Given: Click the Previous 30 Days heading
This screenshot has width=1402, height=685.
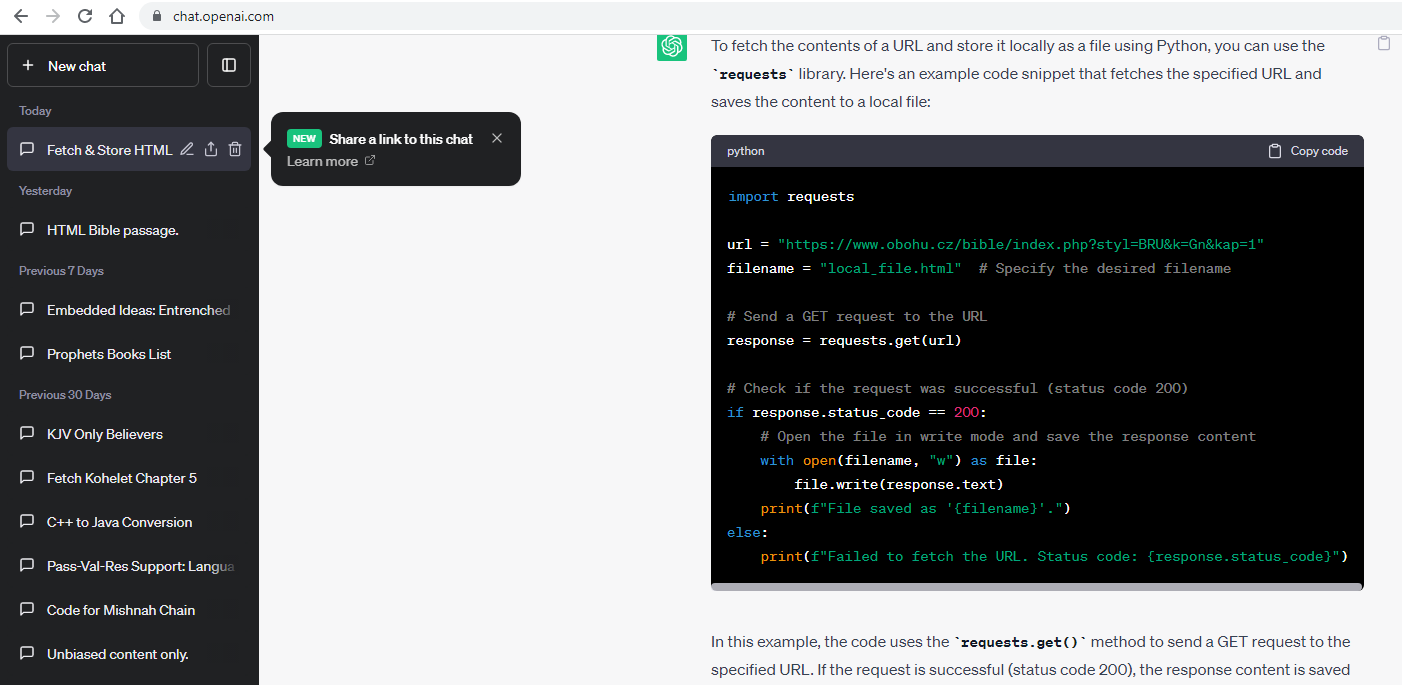Looking at the screenshot, I should tap(65, 395).
